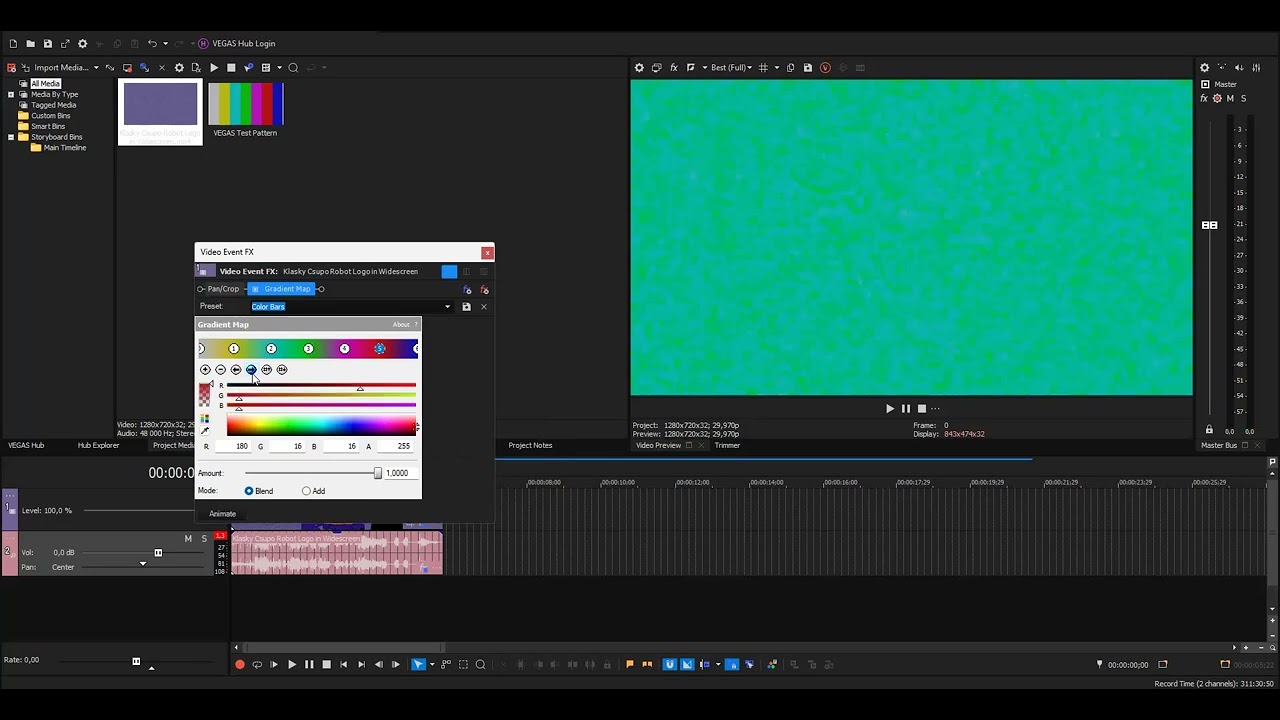Select Smart Bins folder
The height and width of the screenshot is (720, 1280).
click(48, 127)
